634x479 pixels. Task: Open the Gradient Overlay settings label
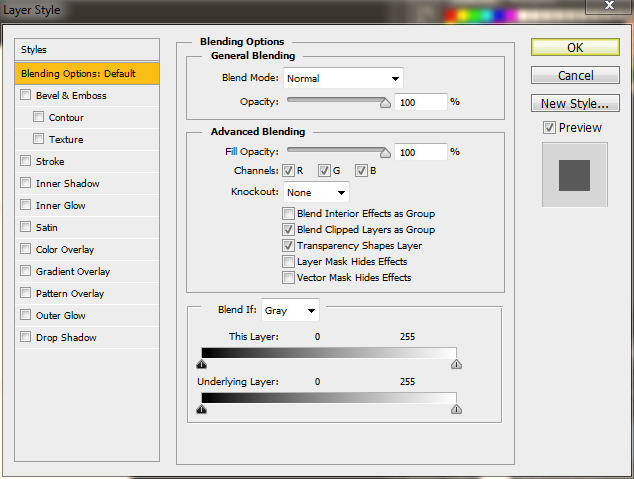[73, 272]
